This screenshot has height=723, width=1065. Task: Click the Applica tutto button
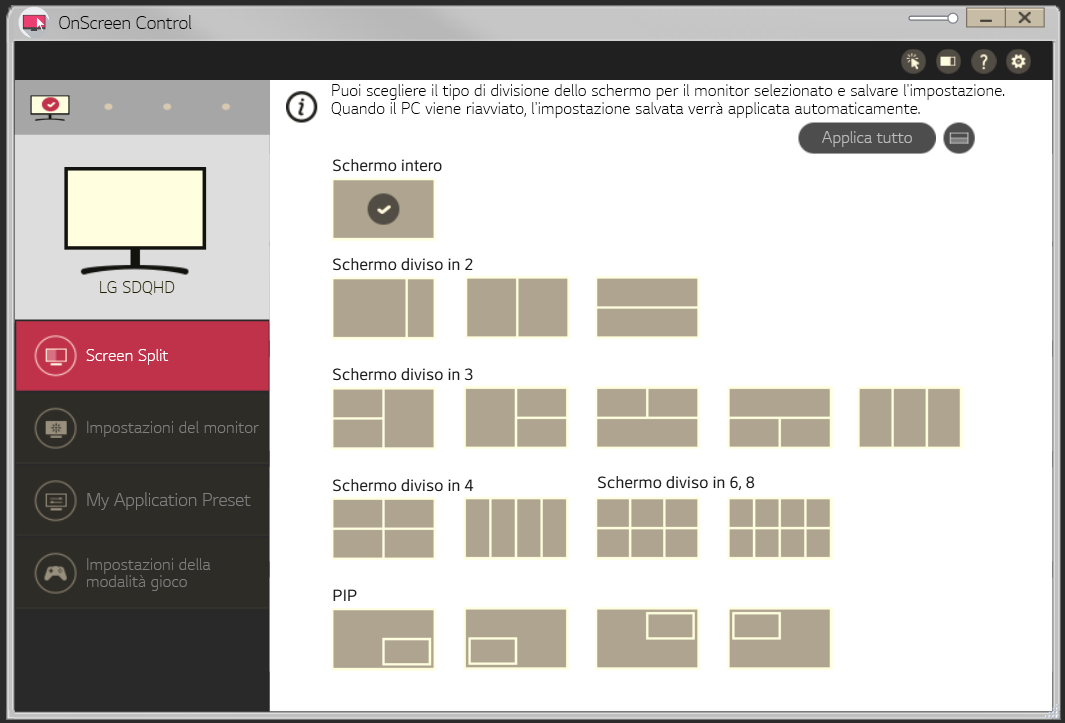click(x=867, y=138)
